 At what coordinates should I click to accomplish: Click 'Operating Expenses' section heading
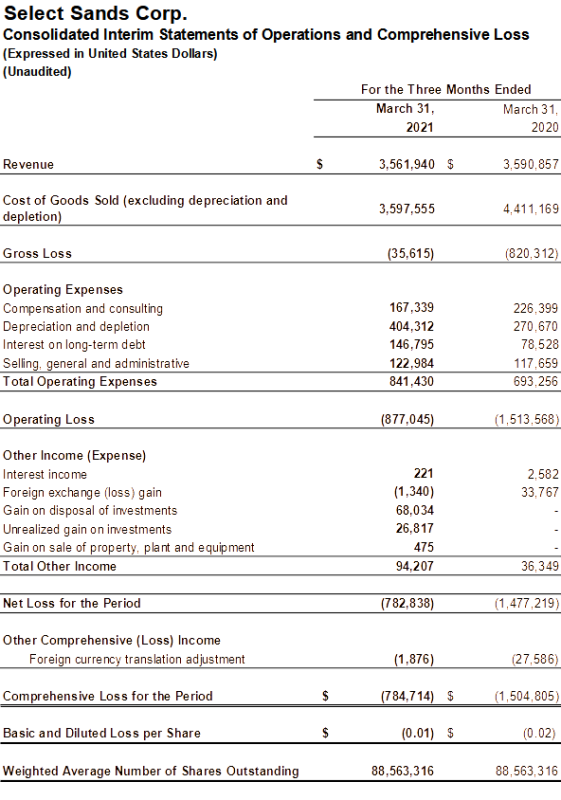63,290
